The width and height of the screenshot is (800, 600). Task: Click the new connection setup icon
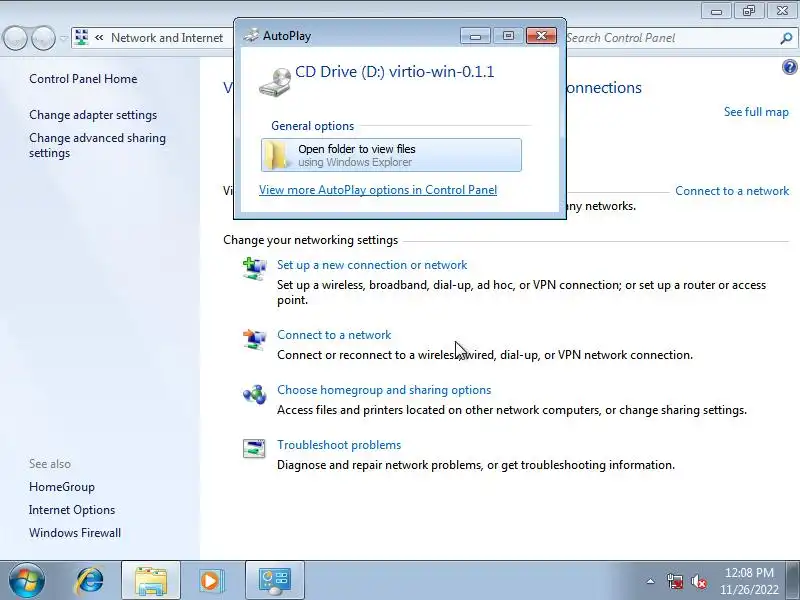pos(254,269)
